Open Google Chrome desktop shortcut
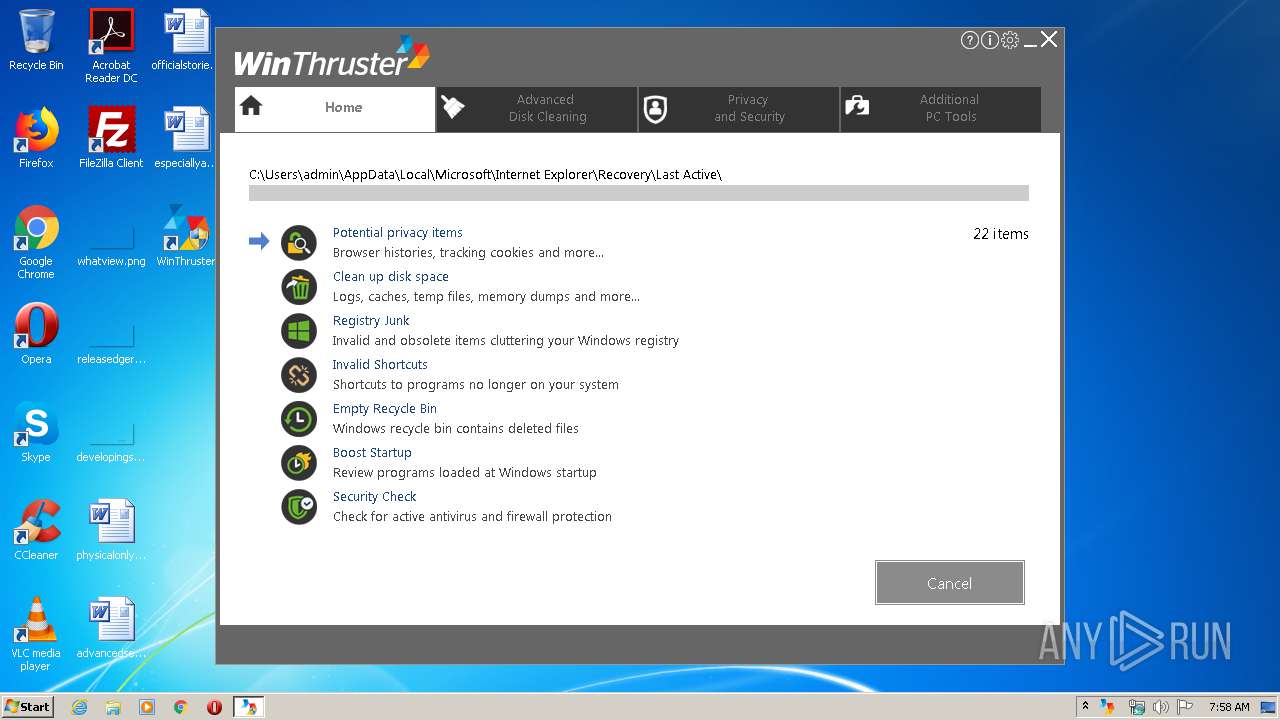 (x=36, y=242)
